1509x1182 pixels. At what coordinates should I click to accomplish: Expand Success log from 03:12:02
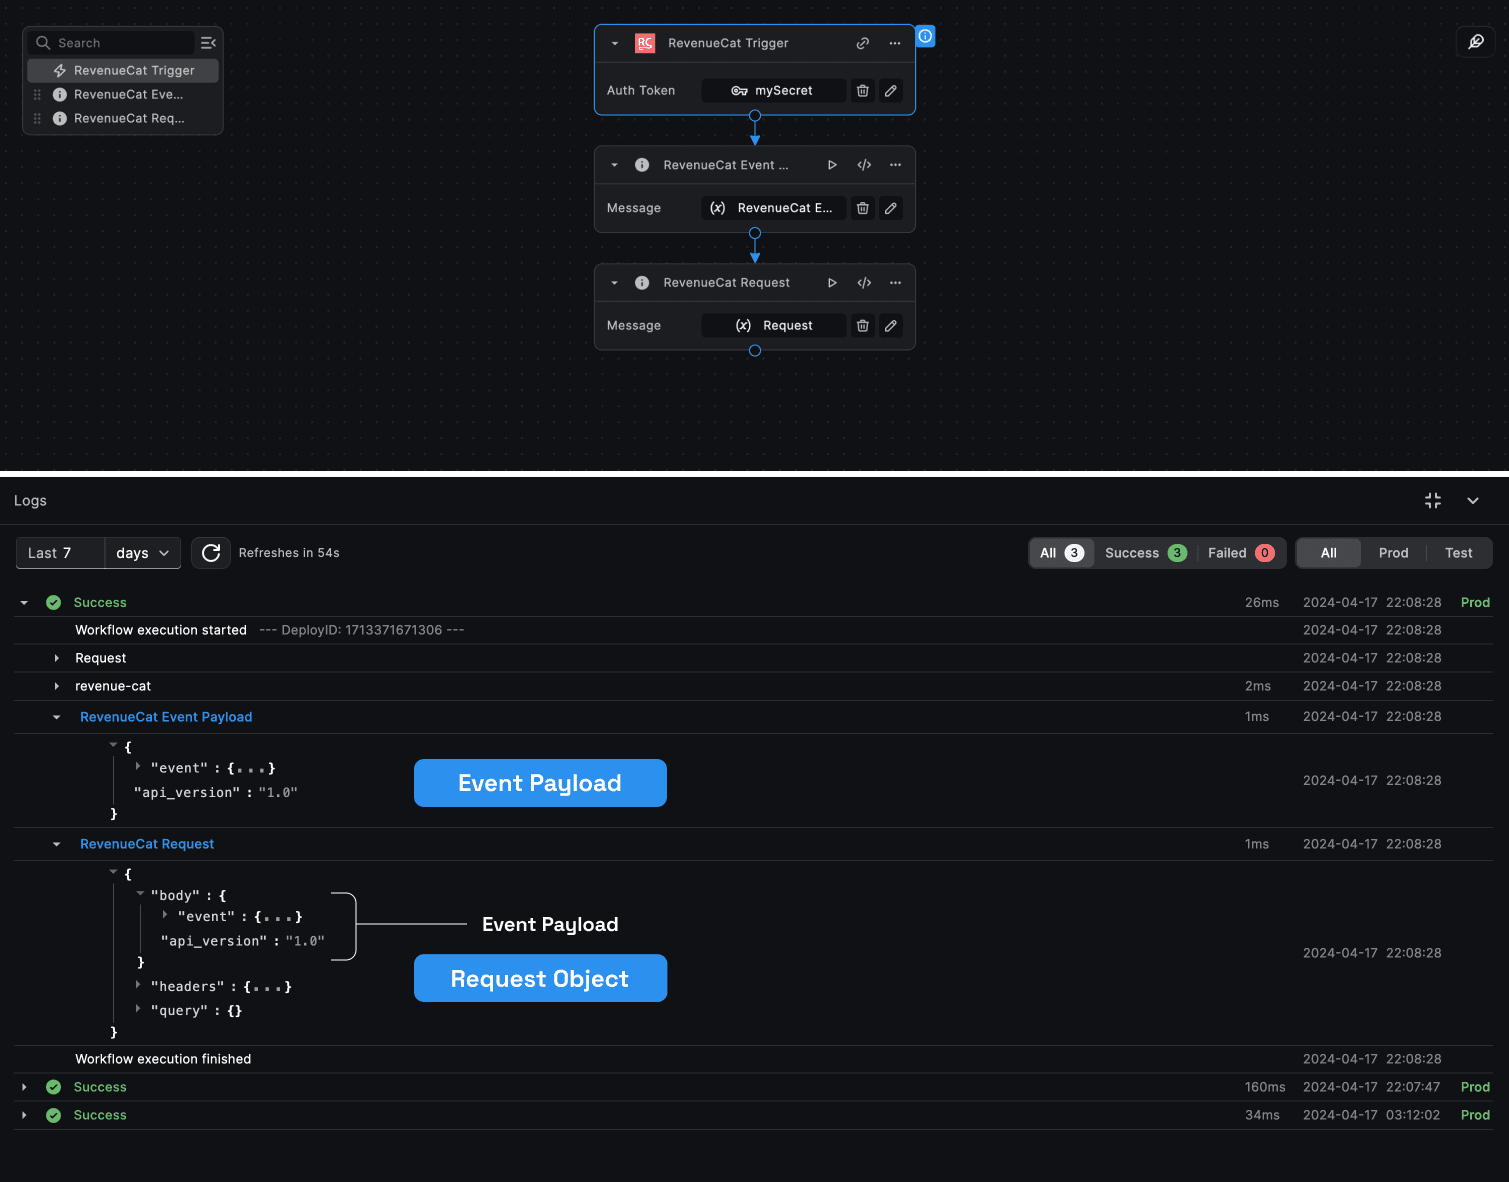pos(24,1115)
